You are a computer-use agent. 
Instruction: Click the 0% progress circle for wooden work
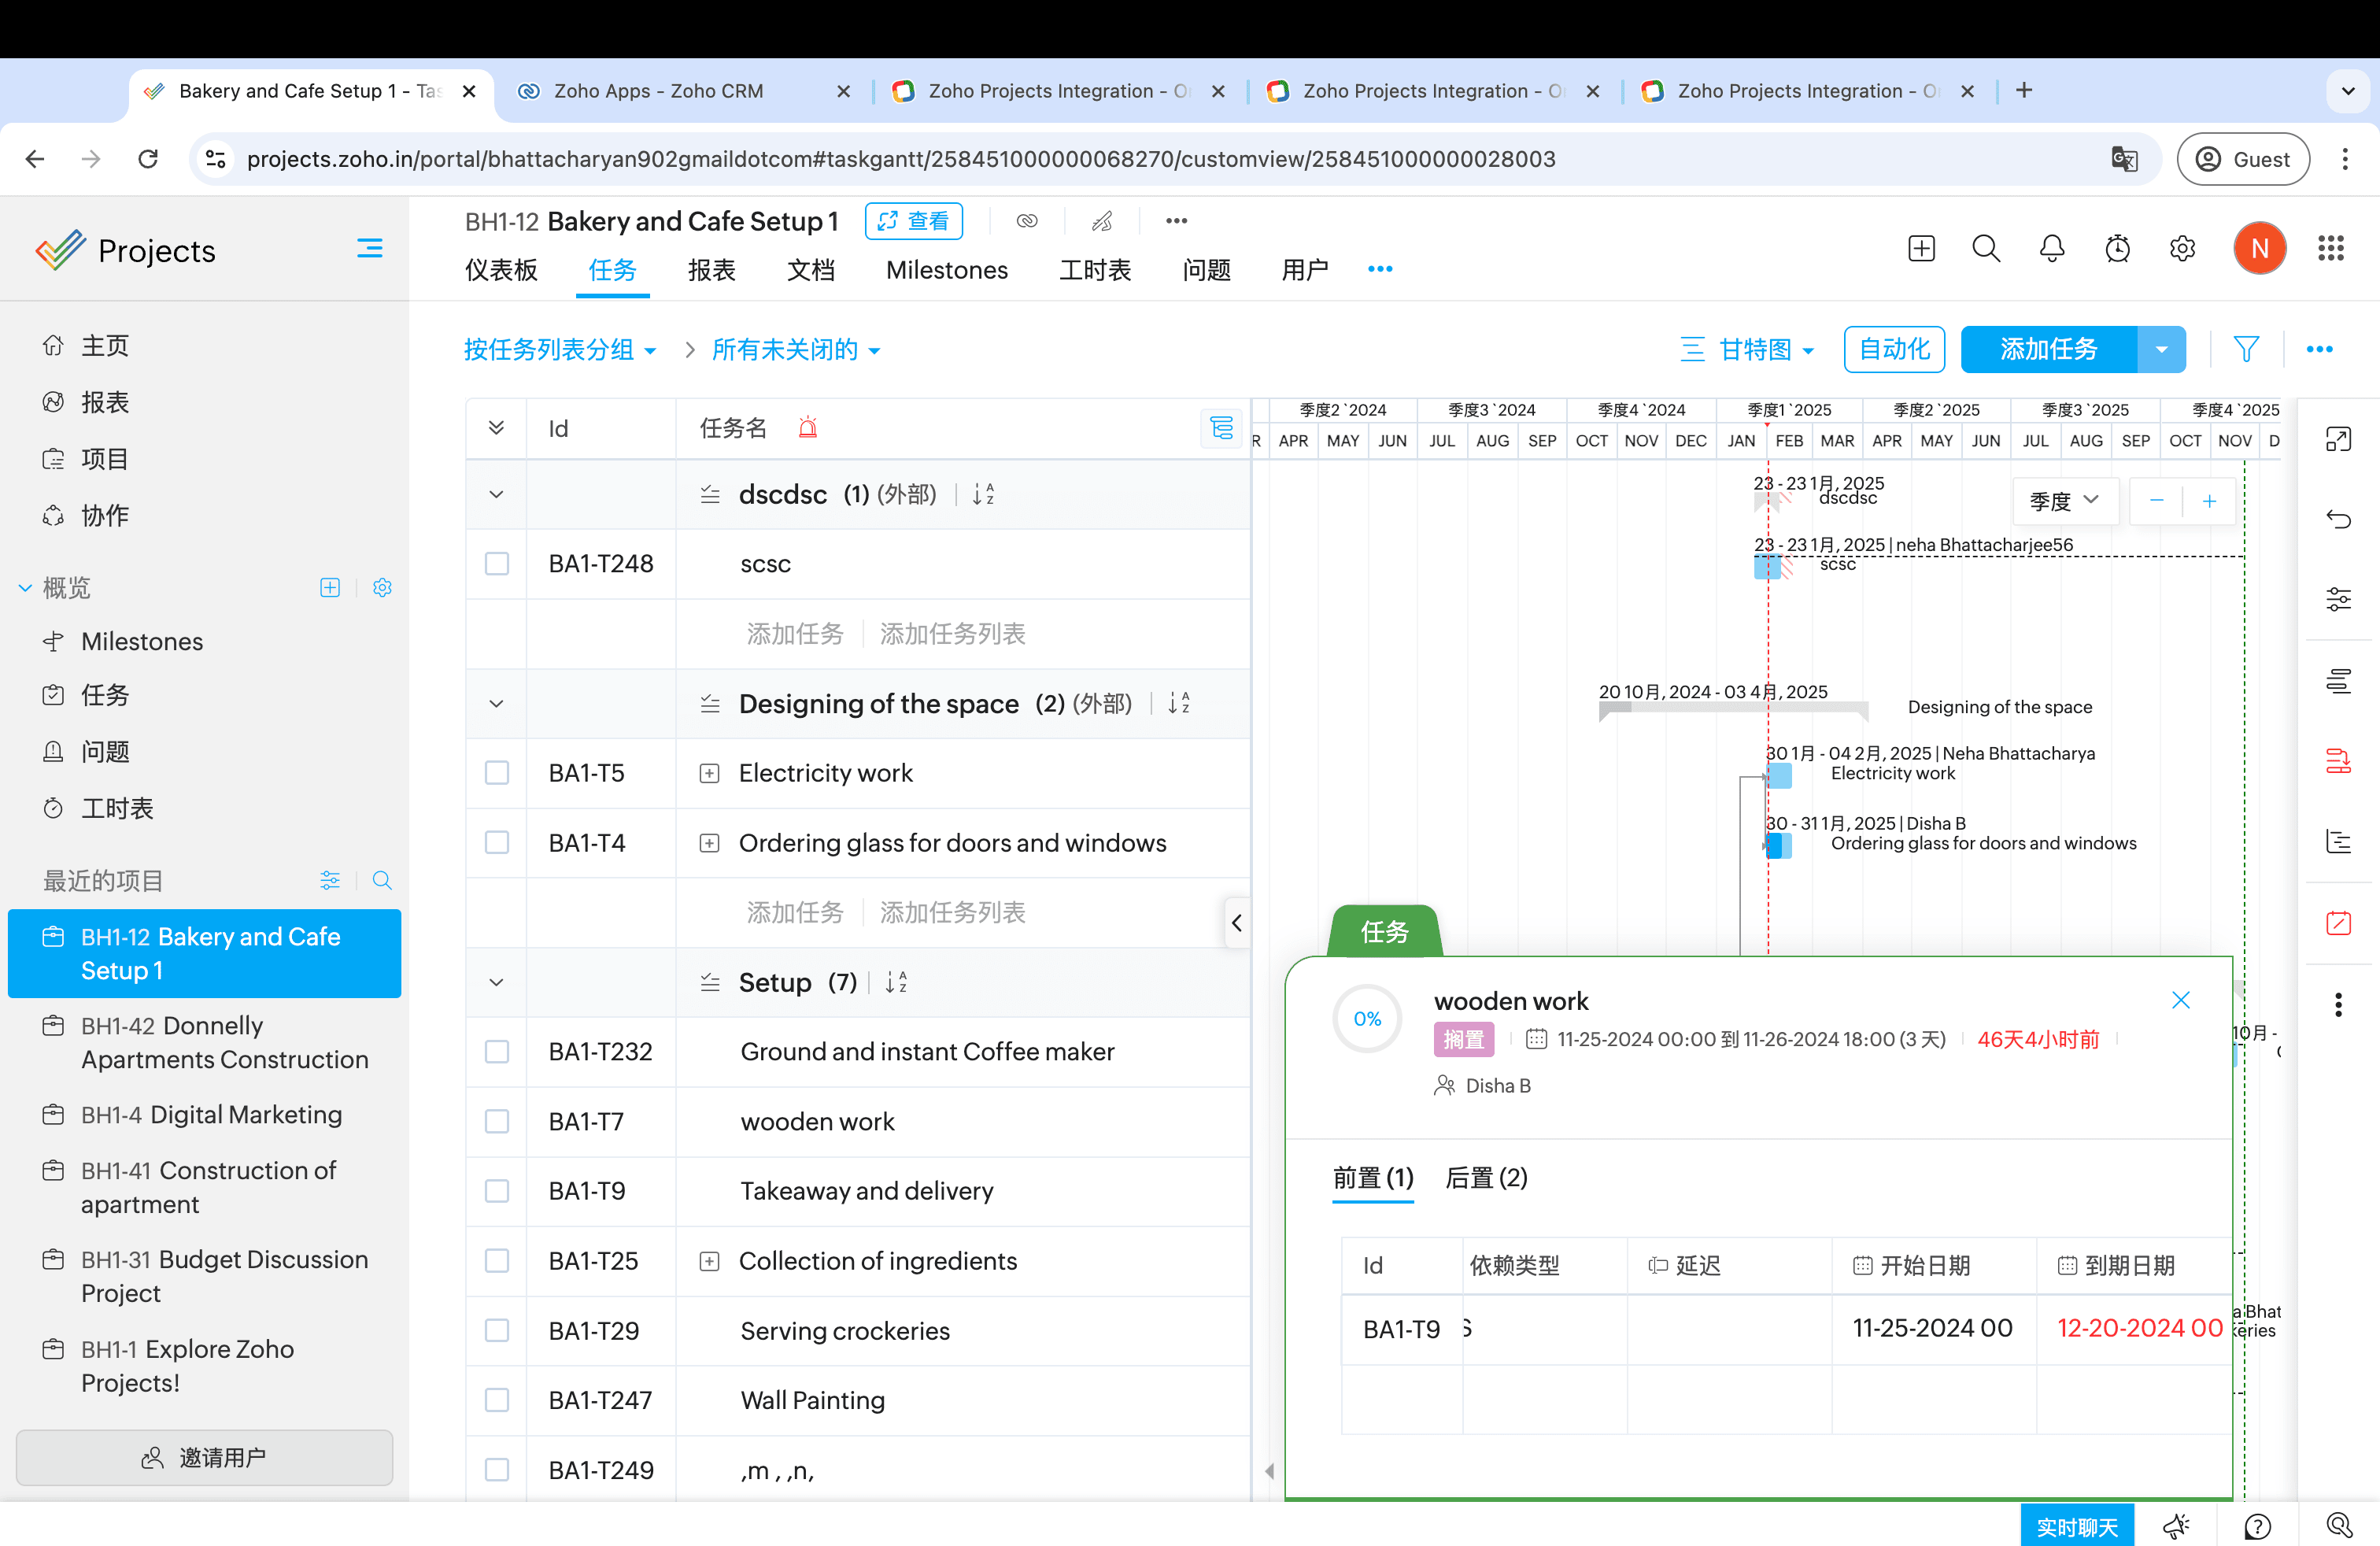pos(1367,1019)
